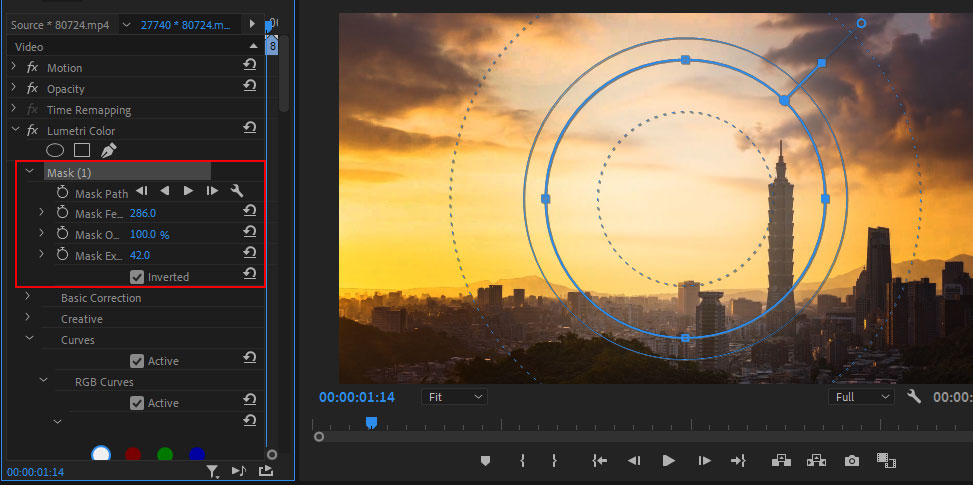Open the source clip dropdown arrow
Viewport: 973px width, 485px height.
[x=127, y=25]
